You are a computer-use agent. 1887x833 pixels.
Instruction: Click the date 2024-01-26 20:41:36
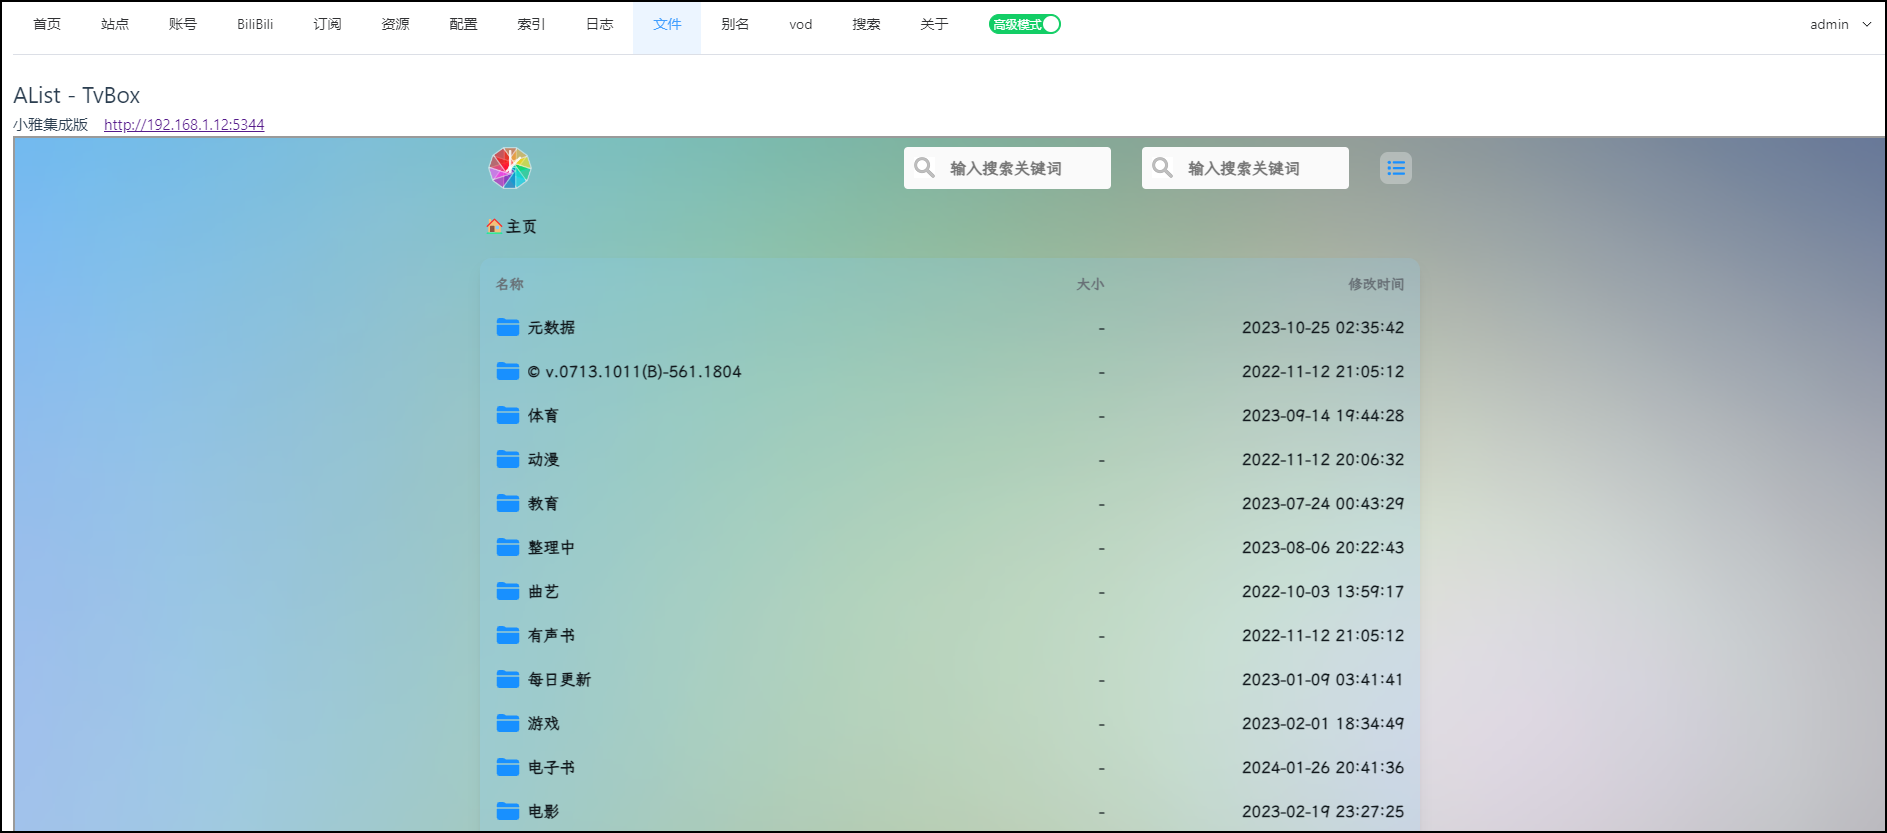[1323, 767]
